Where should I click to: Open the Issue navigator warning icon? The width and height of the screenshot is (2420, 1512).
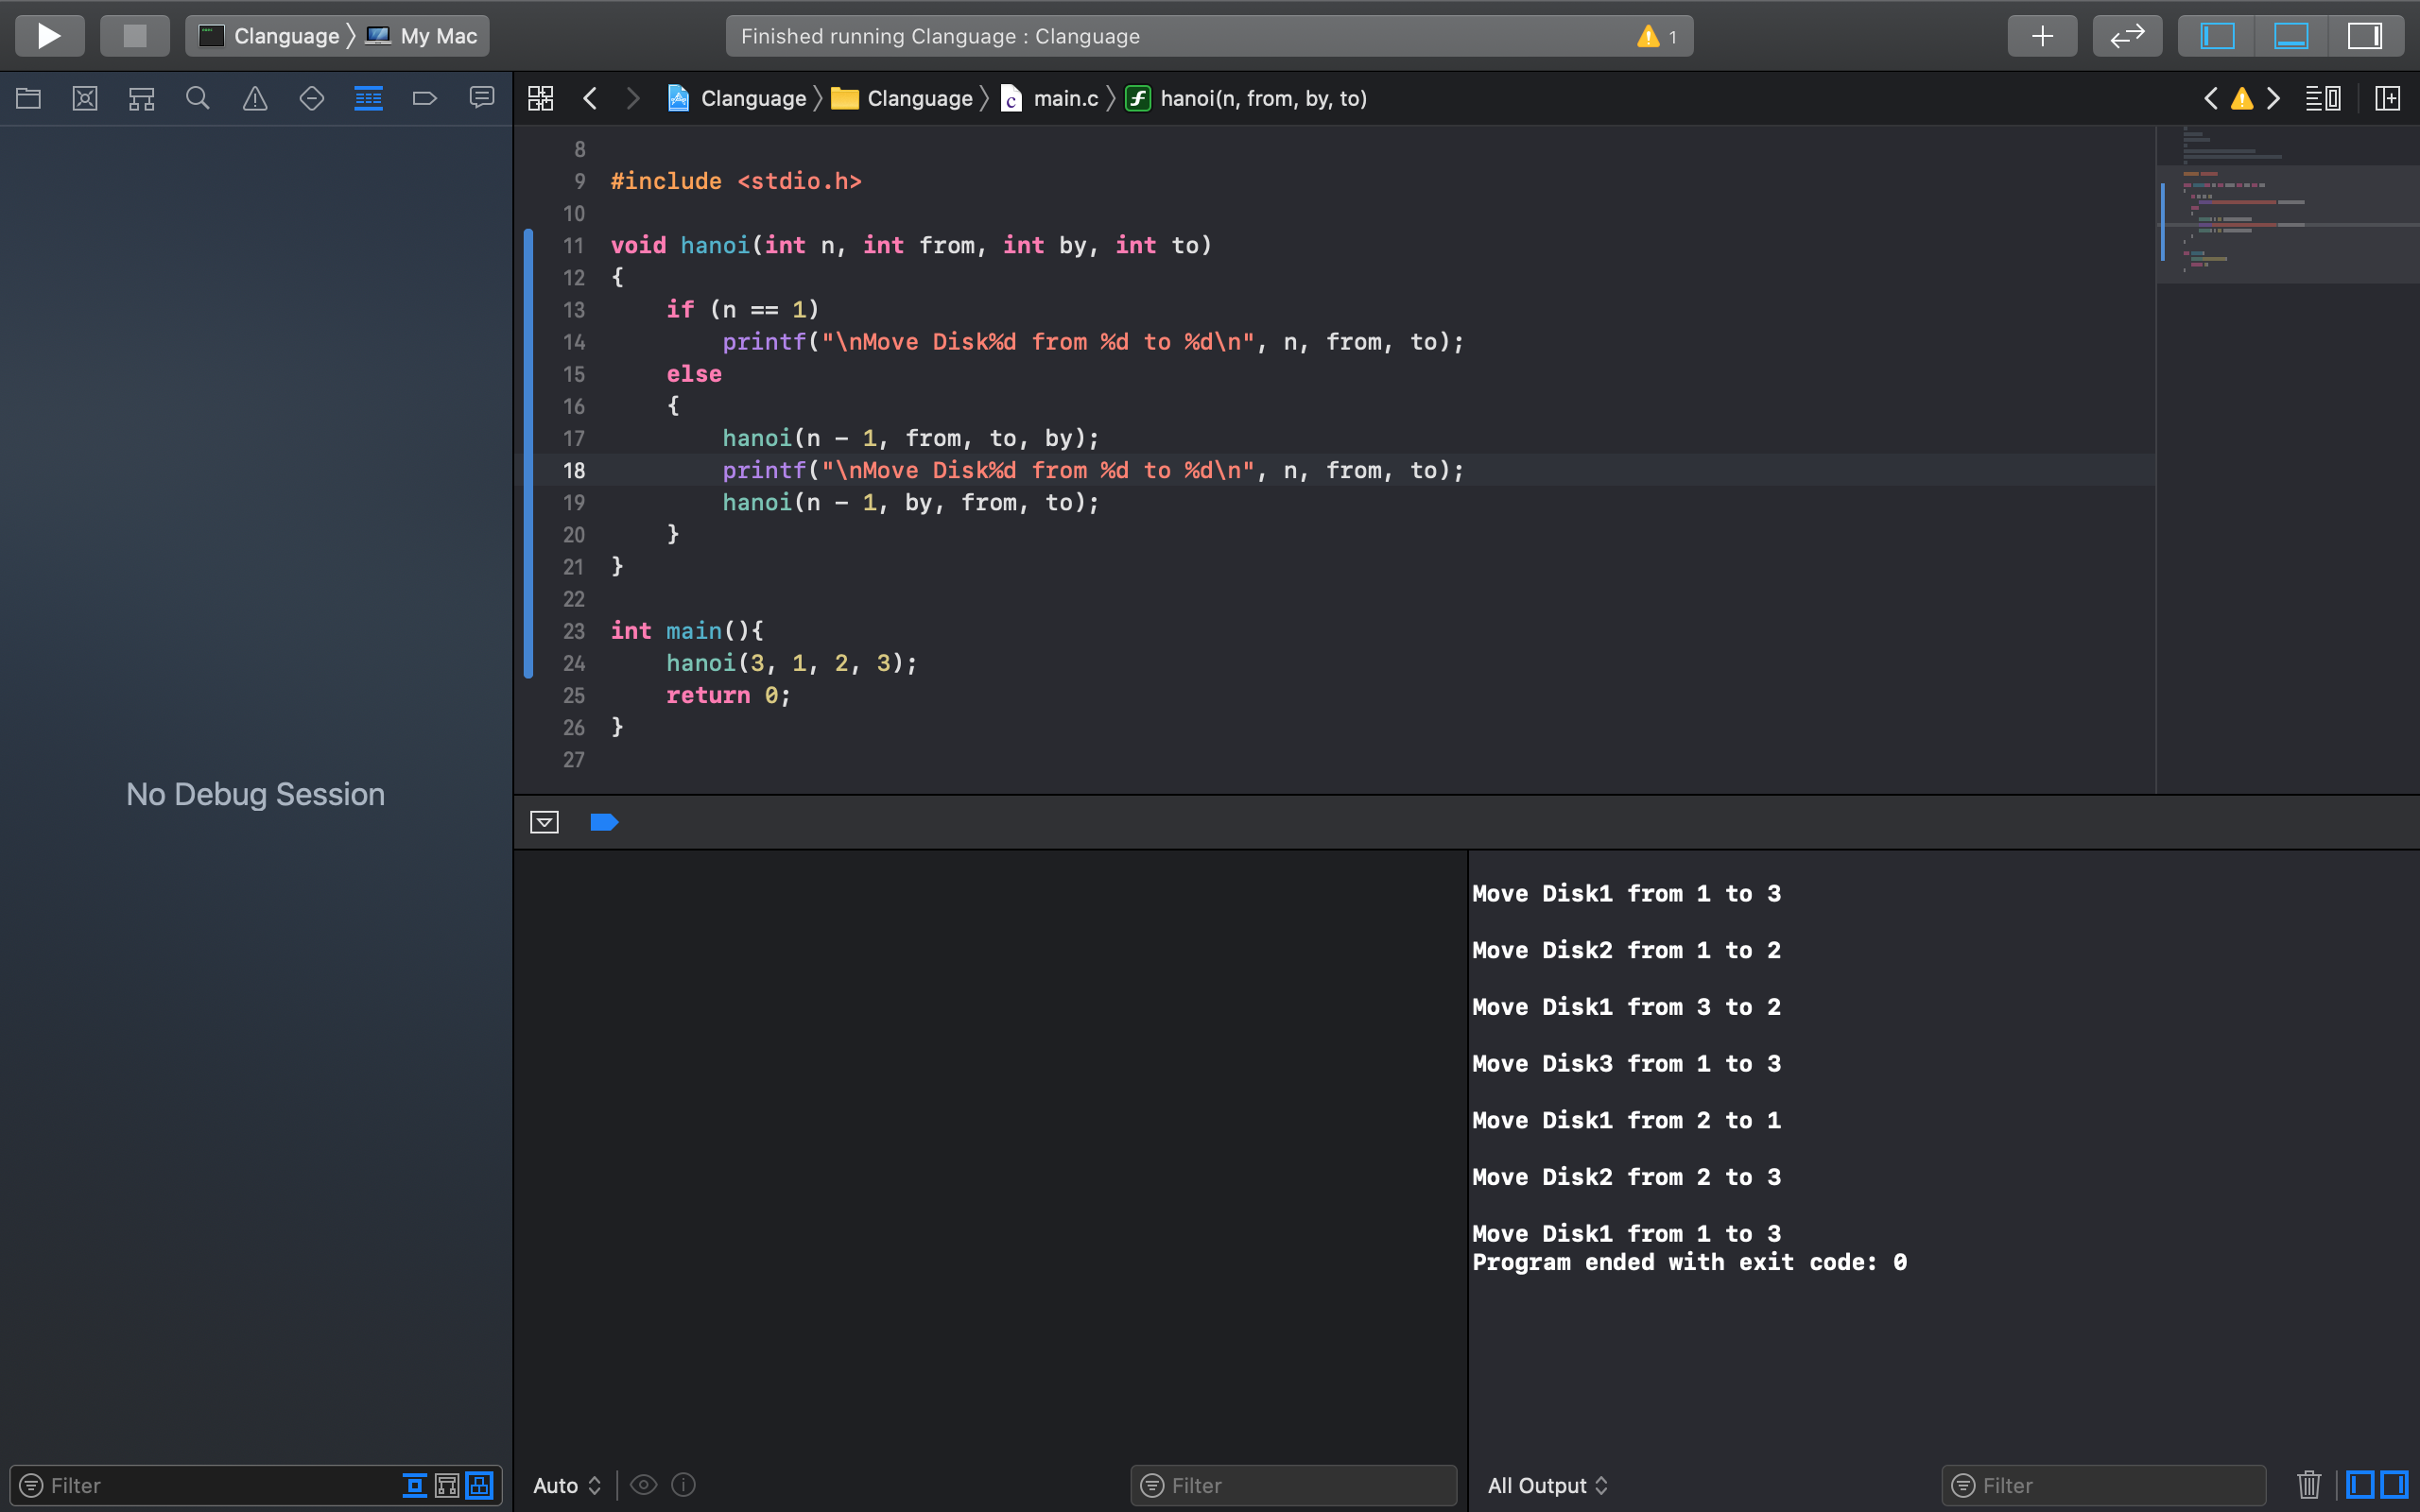click(255, 98)
